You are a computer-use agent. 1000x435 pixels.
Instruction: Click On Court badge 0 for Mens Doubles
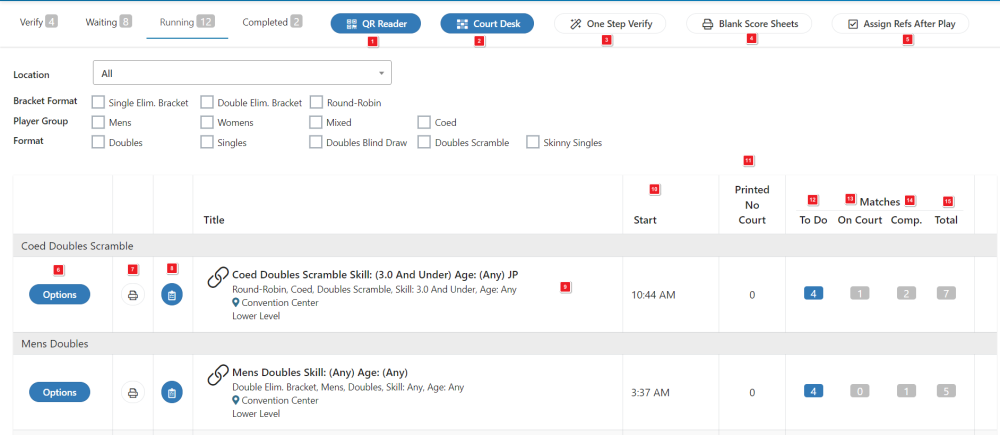[x=860, y=391]
